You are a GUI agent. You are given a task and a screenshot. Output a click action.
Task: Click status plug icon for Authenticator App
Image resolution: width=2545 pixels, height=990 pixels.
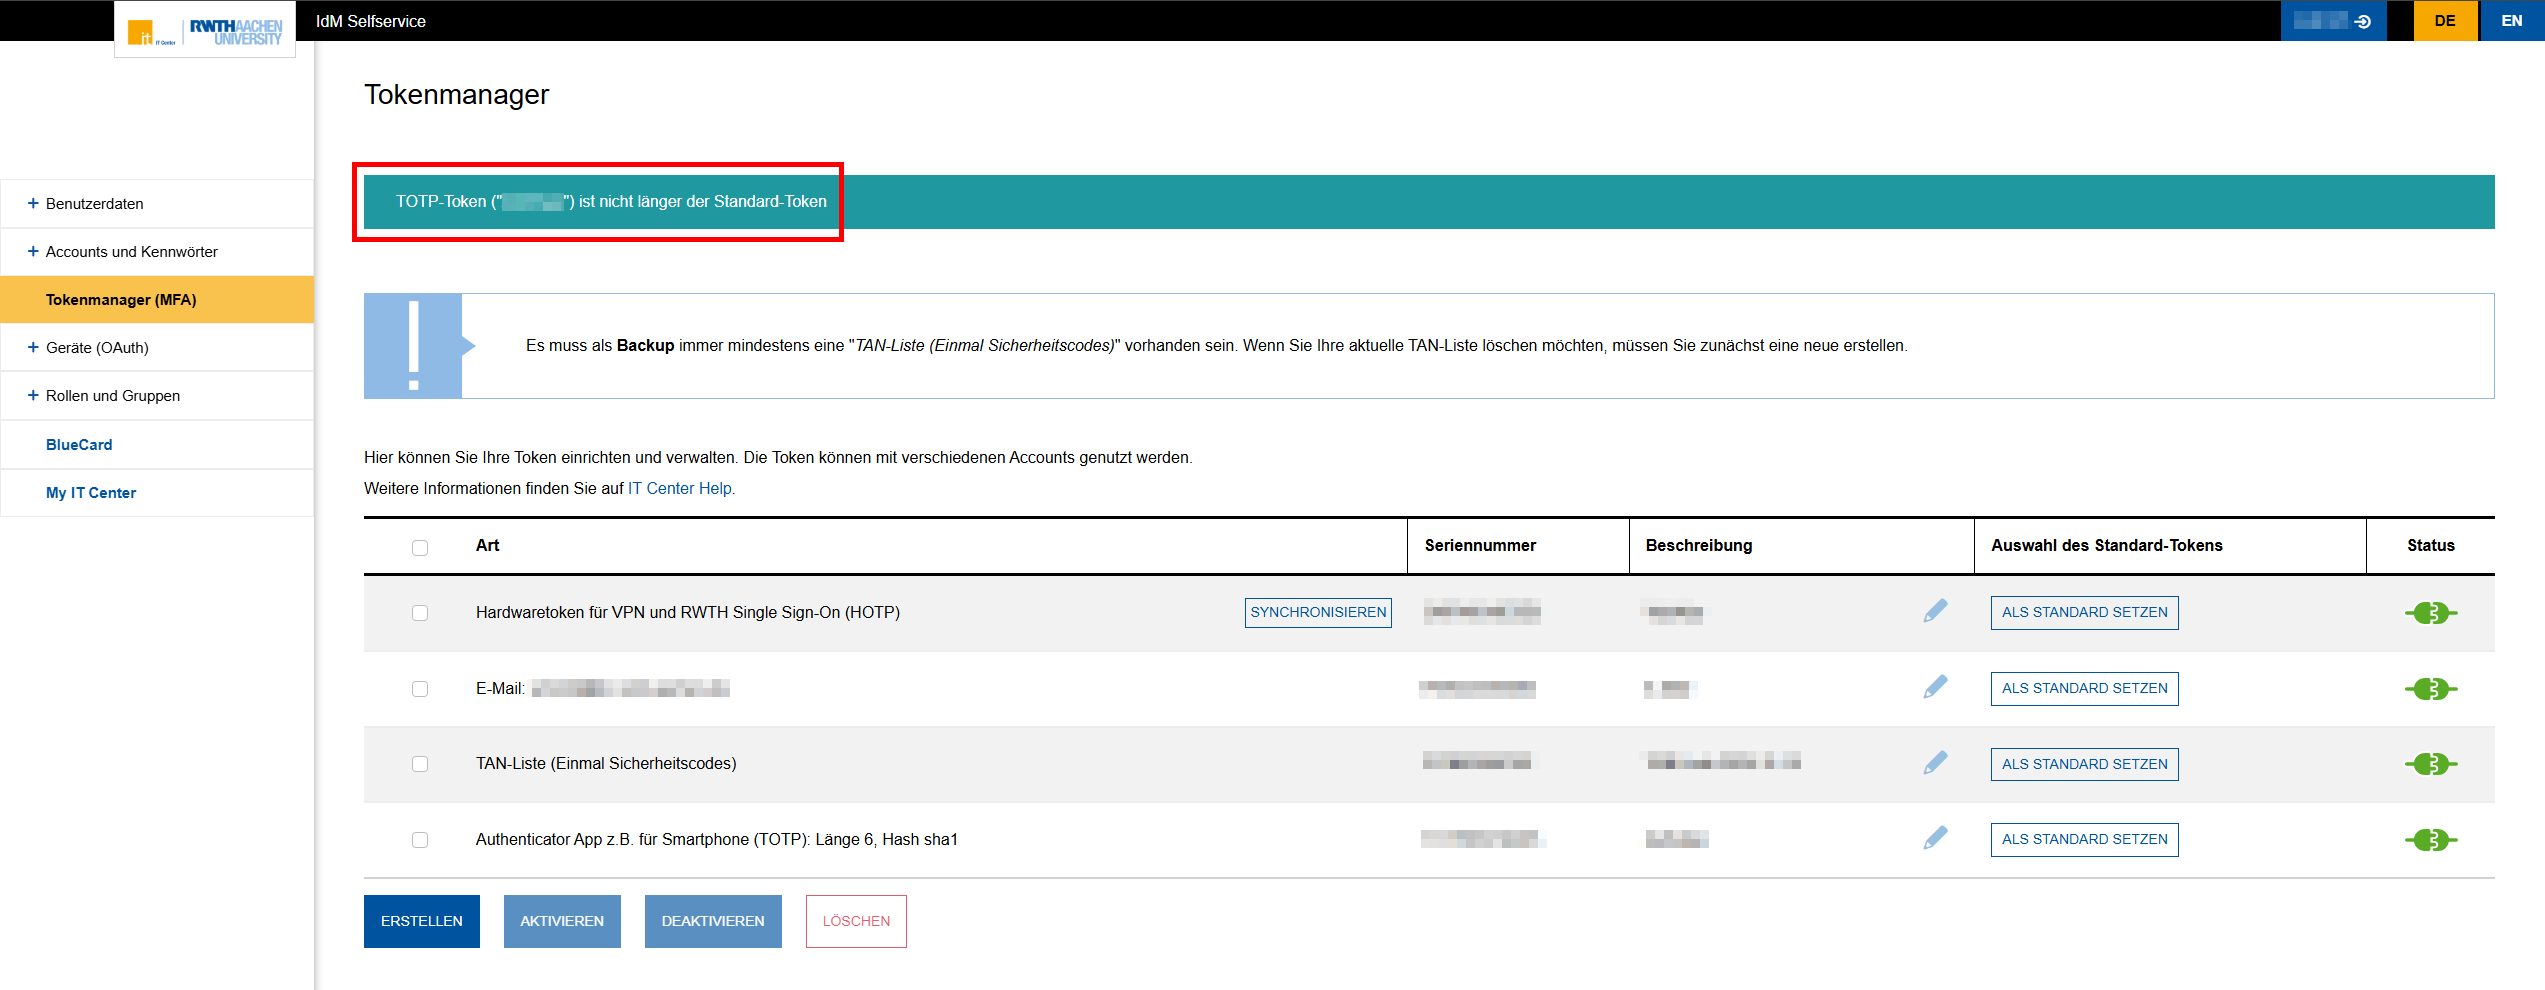click(x=2430, y=840)
